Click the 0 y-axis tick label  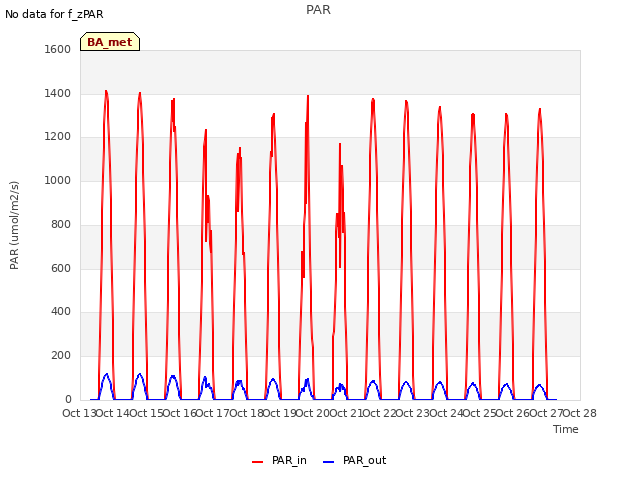[x=68, y=399]
